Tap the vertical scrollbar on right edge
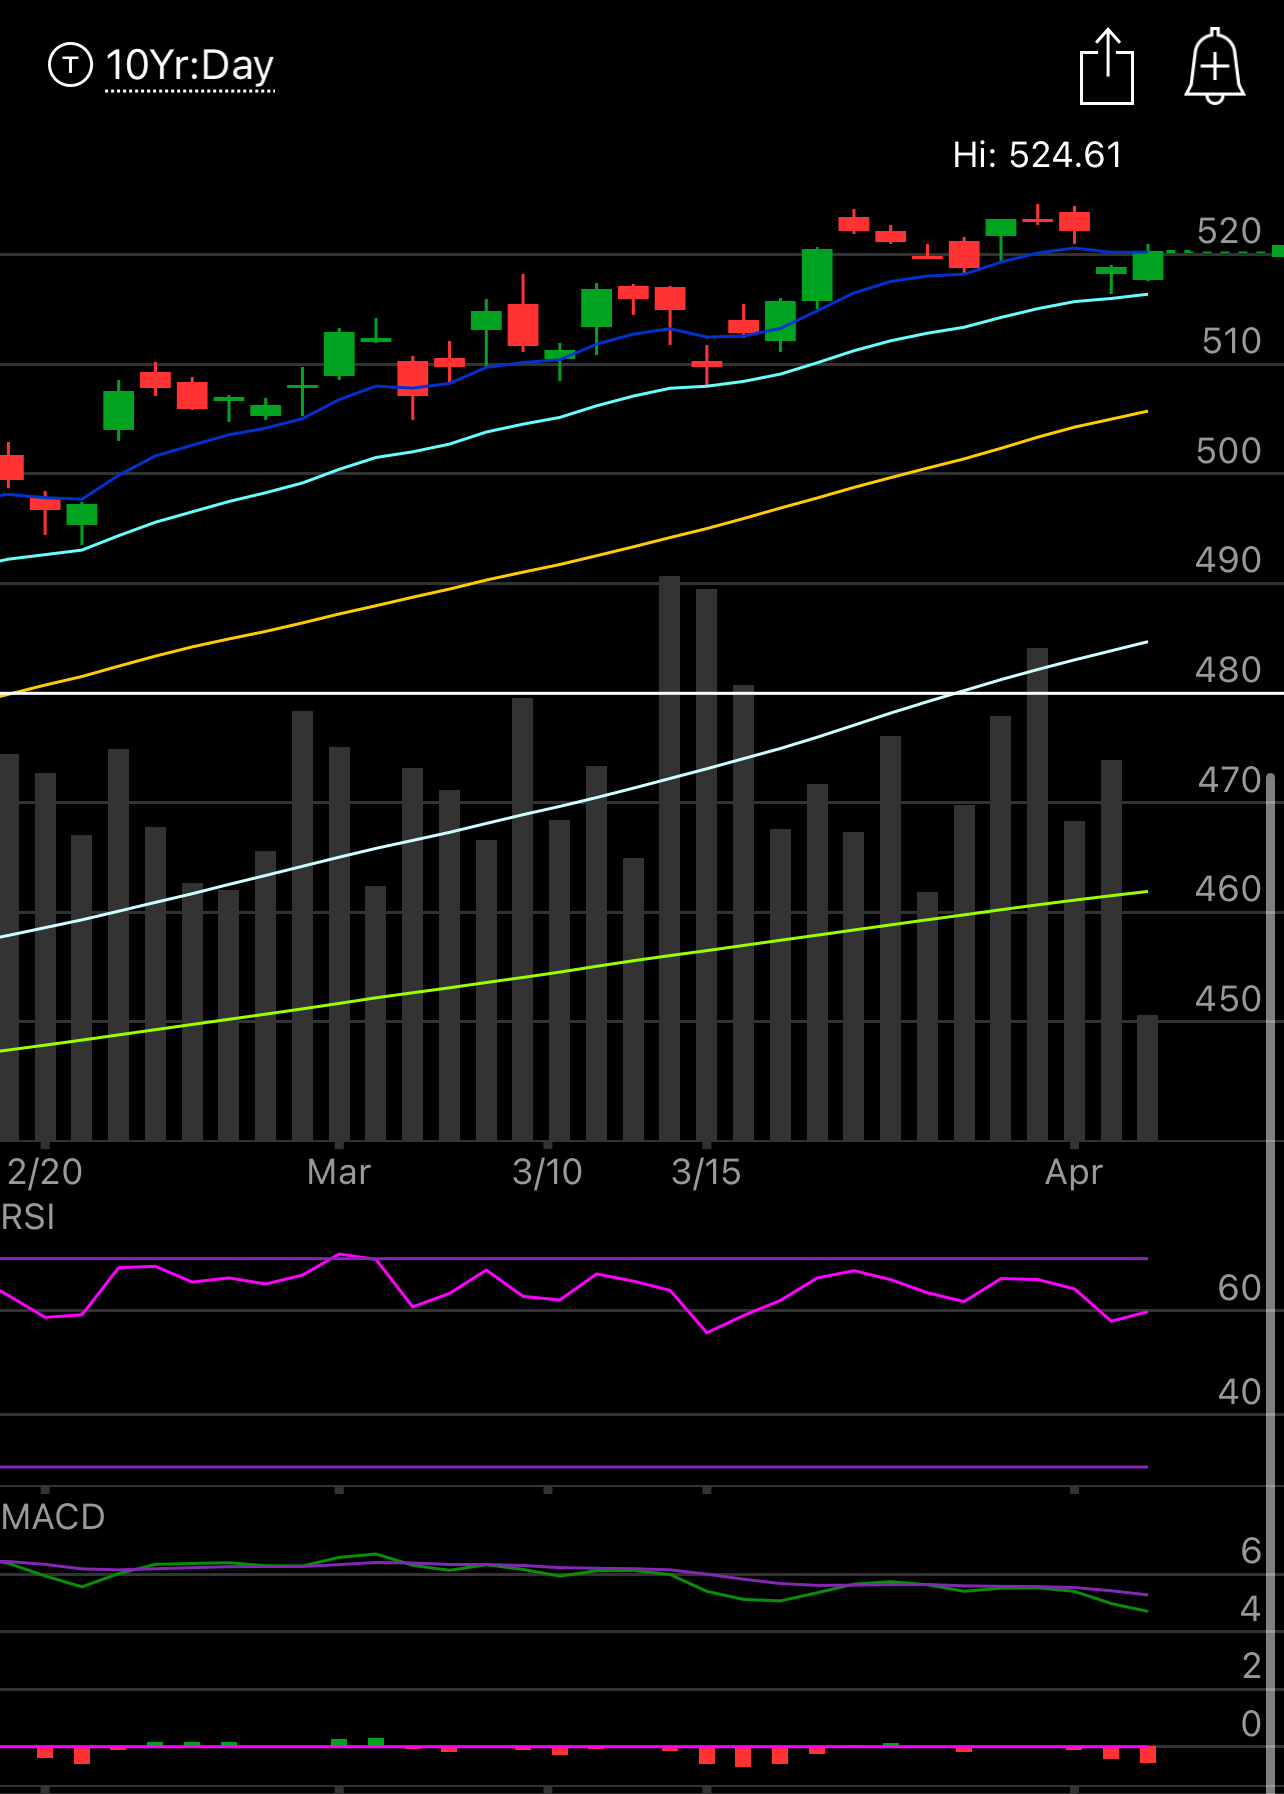 [1271, 1283]
